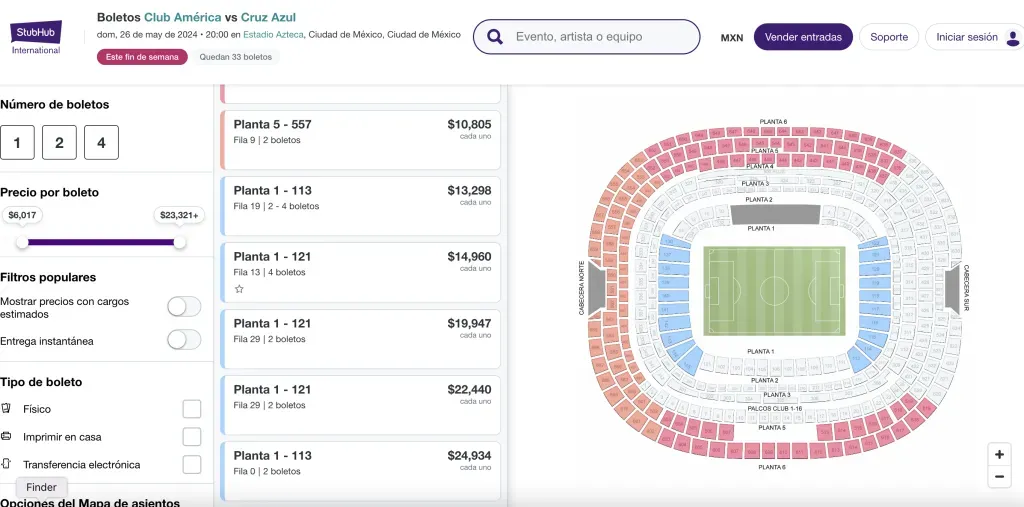This screenshot has height=507, width=1024.
Task: Click the maximum price slider handle
Action: [x=180, y=242]
